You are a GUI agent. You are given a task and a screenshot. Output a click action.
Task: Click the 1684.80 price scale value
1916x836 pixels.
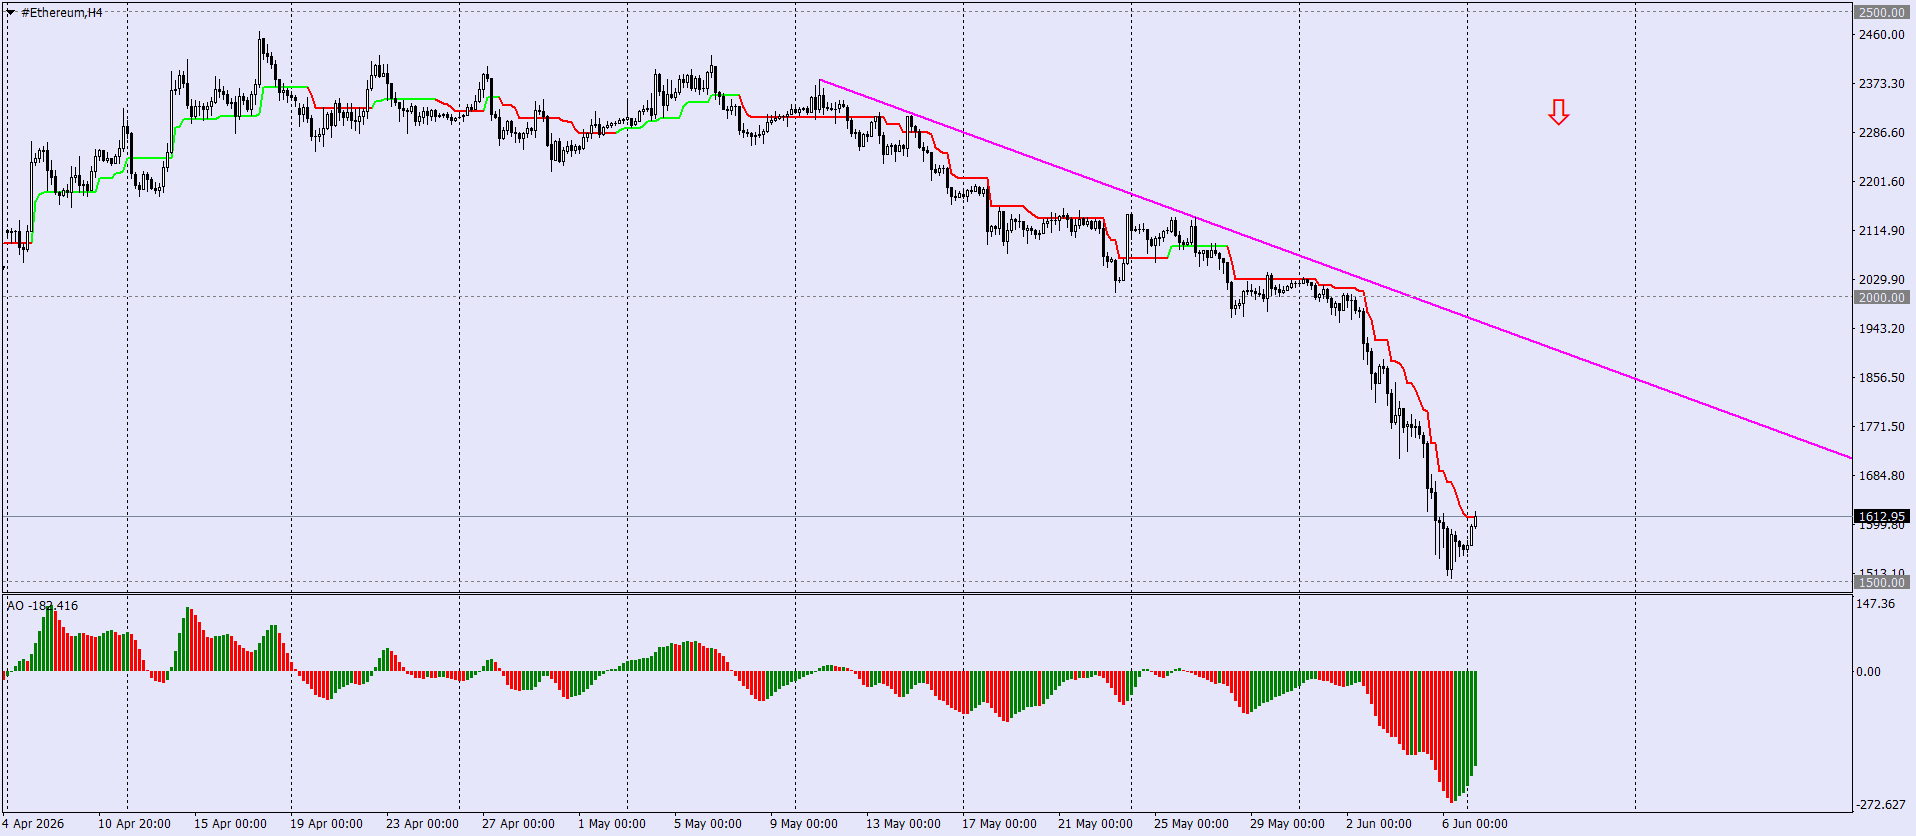point(1882,476)
